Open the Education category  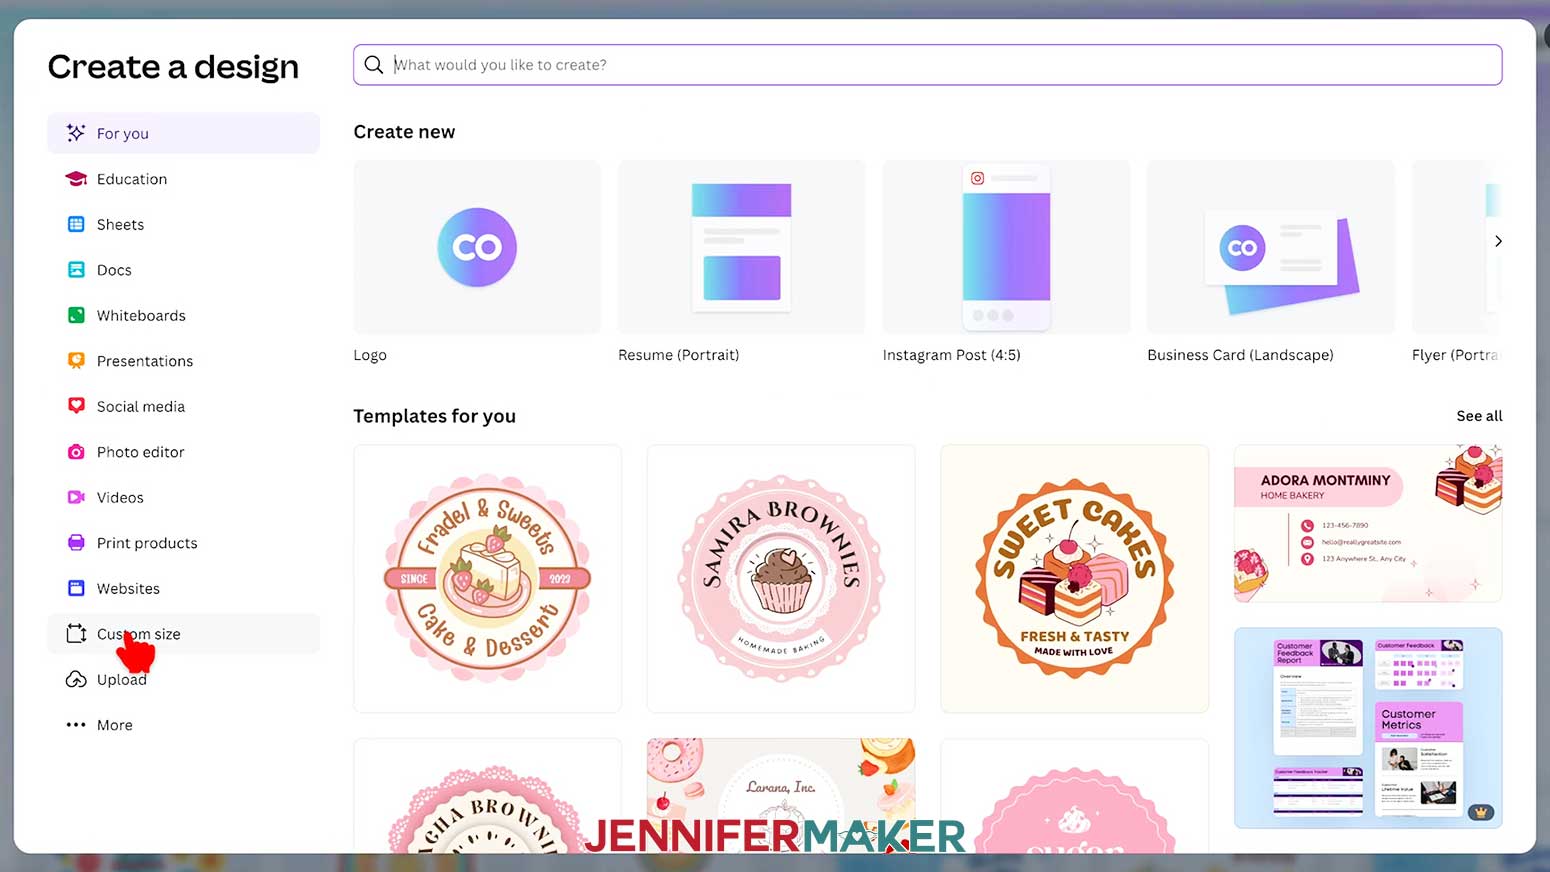pos(183,179)
